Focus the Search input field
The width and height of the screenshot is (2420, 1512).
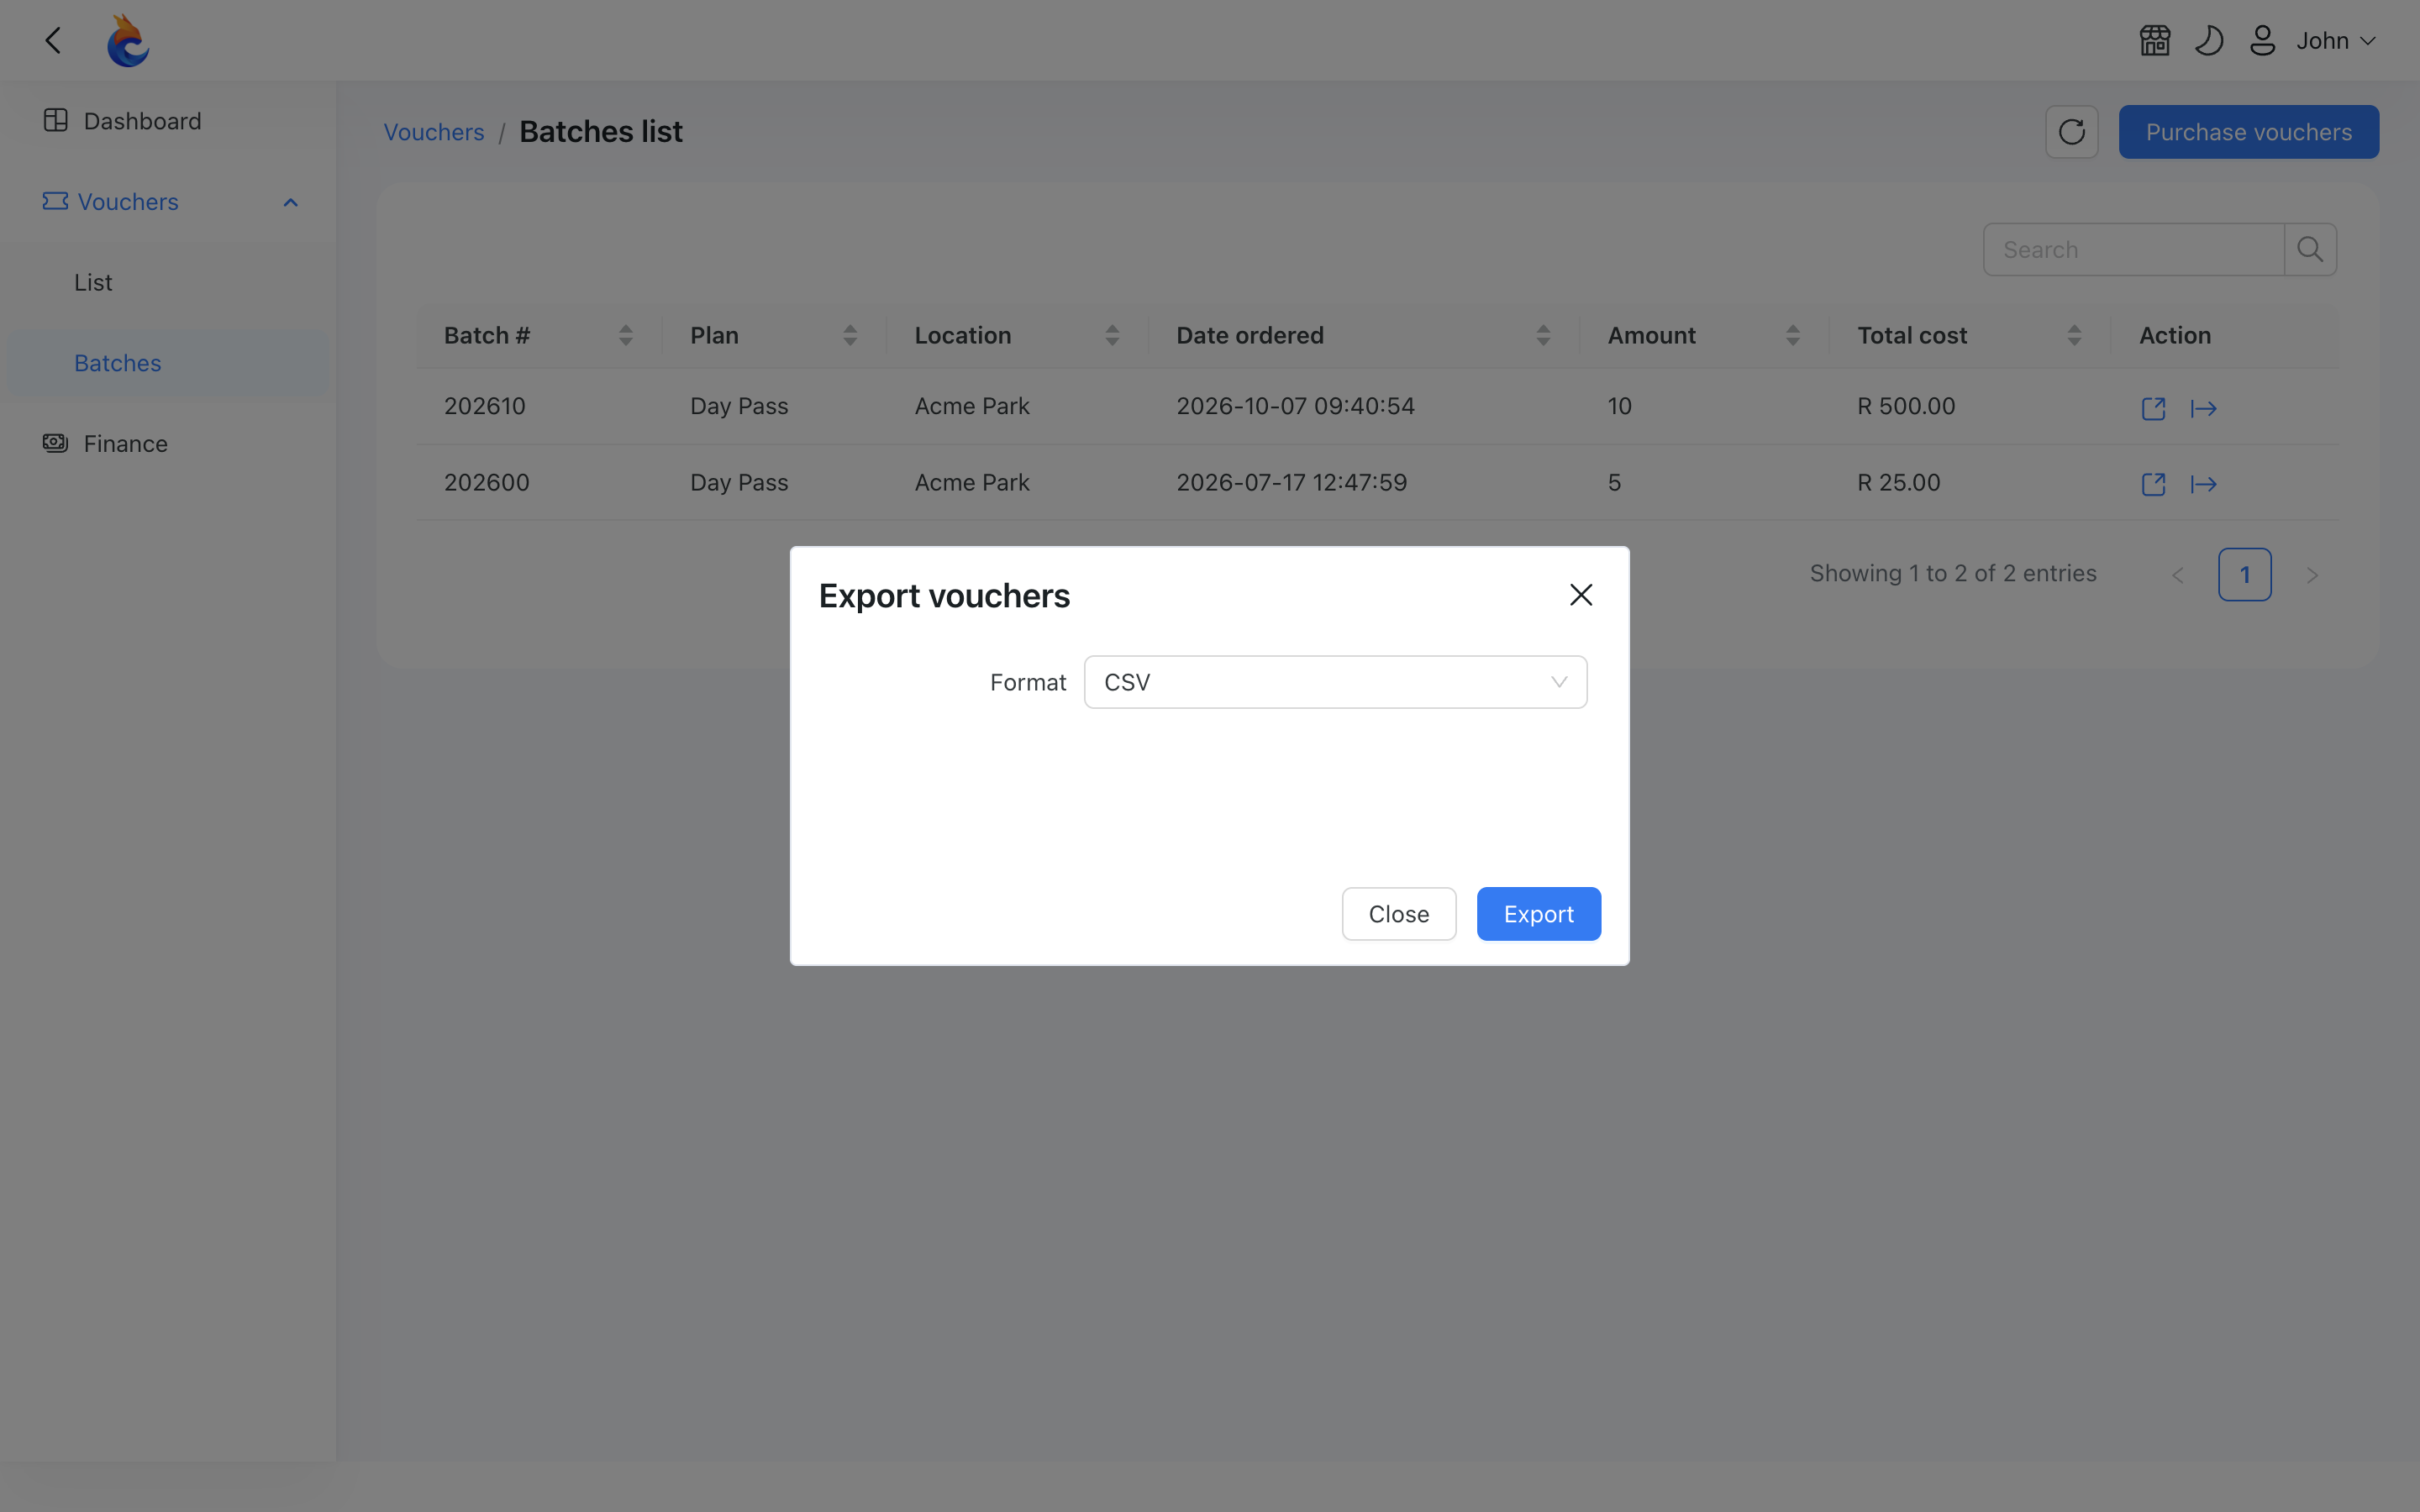(x=2134, y=249)
